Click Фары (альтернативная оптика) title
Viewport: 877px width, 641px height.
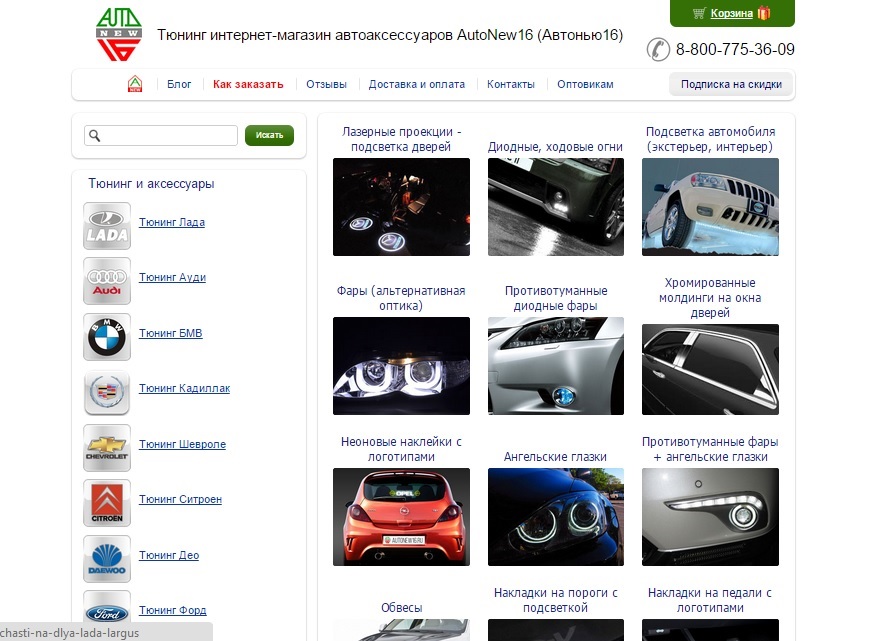click(x=401, y=298)
